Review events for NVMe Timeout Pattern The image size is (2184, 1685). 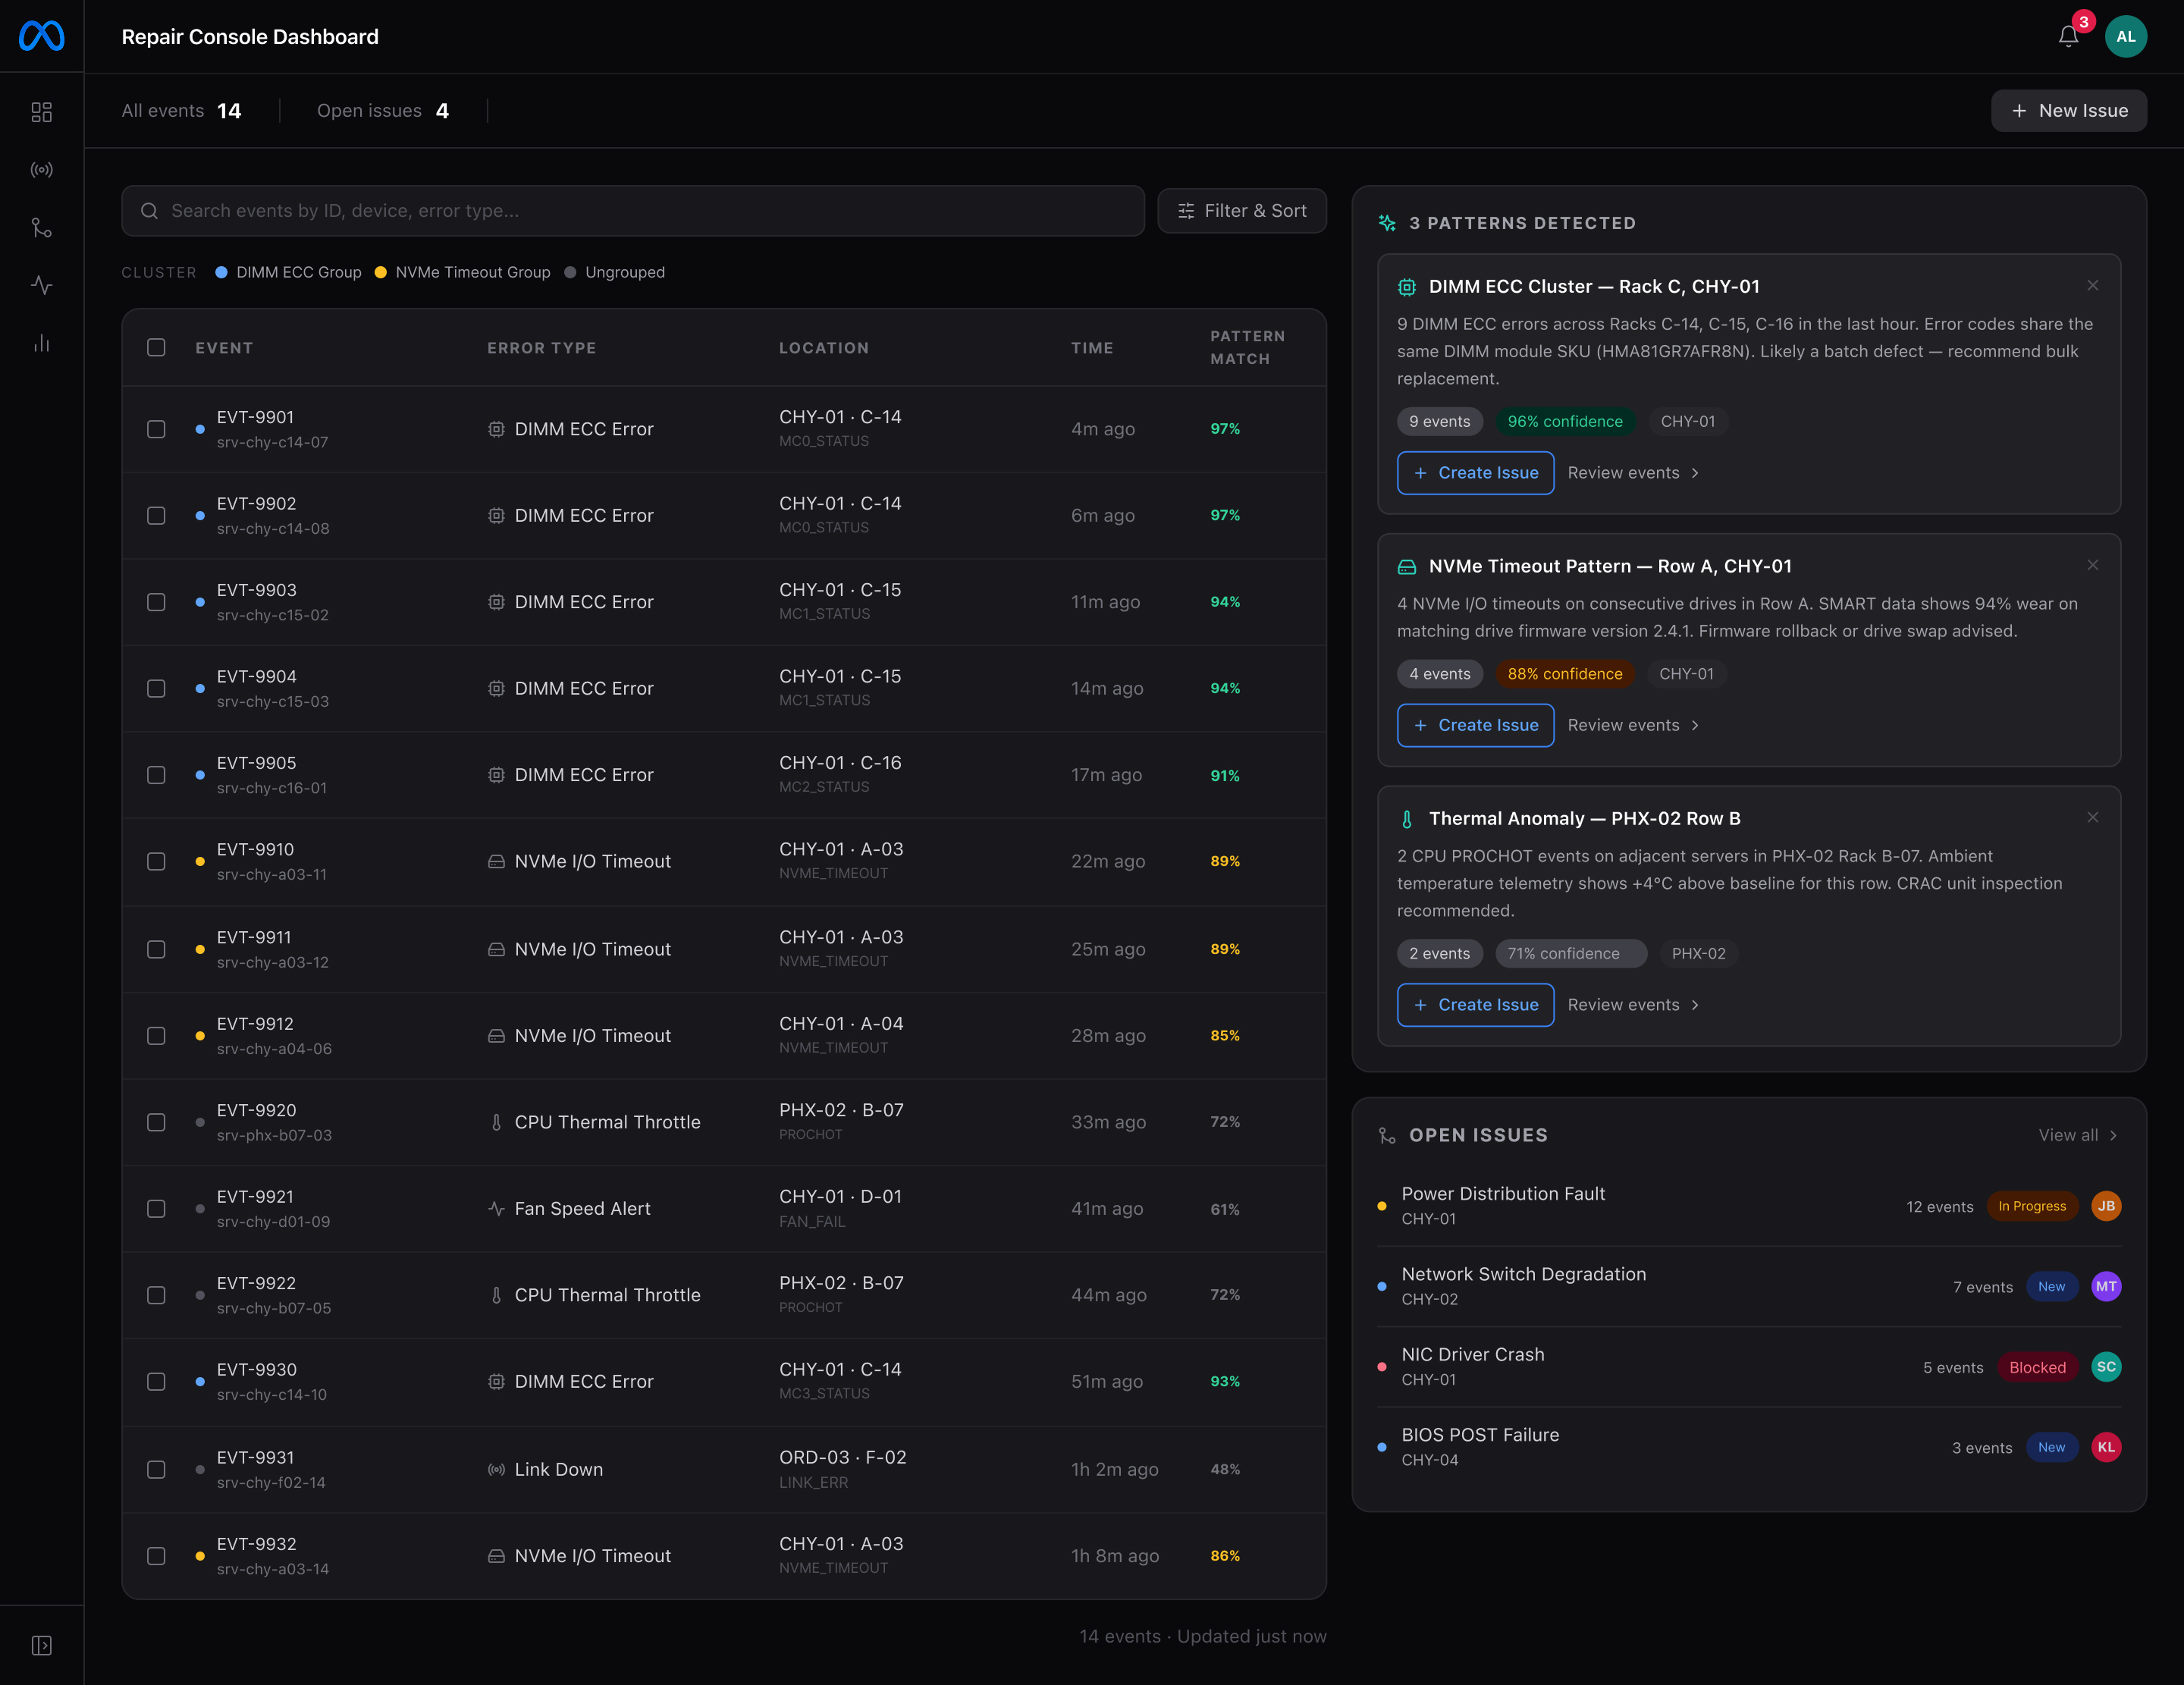tap(1633, 725)
